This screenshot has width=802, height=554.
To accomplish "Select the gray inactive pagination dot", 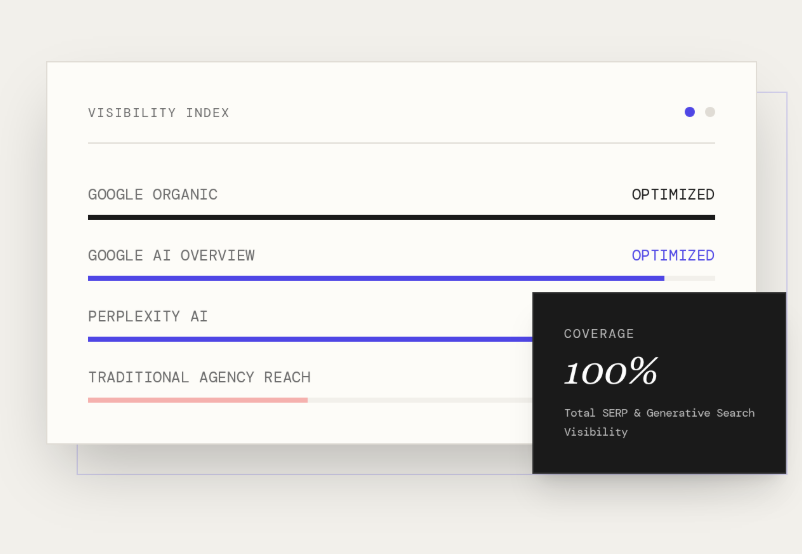I will [710, 112].
